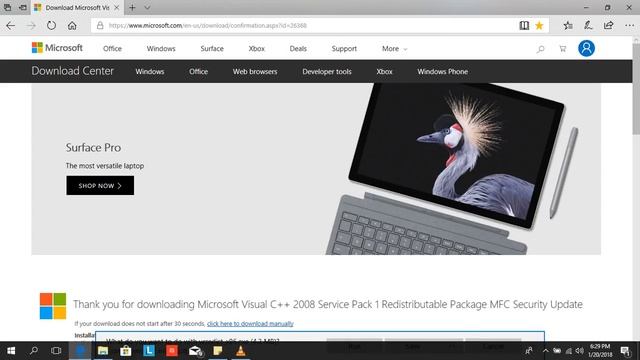
Task: Click the account profile icon
Action: [586, 49]
